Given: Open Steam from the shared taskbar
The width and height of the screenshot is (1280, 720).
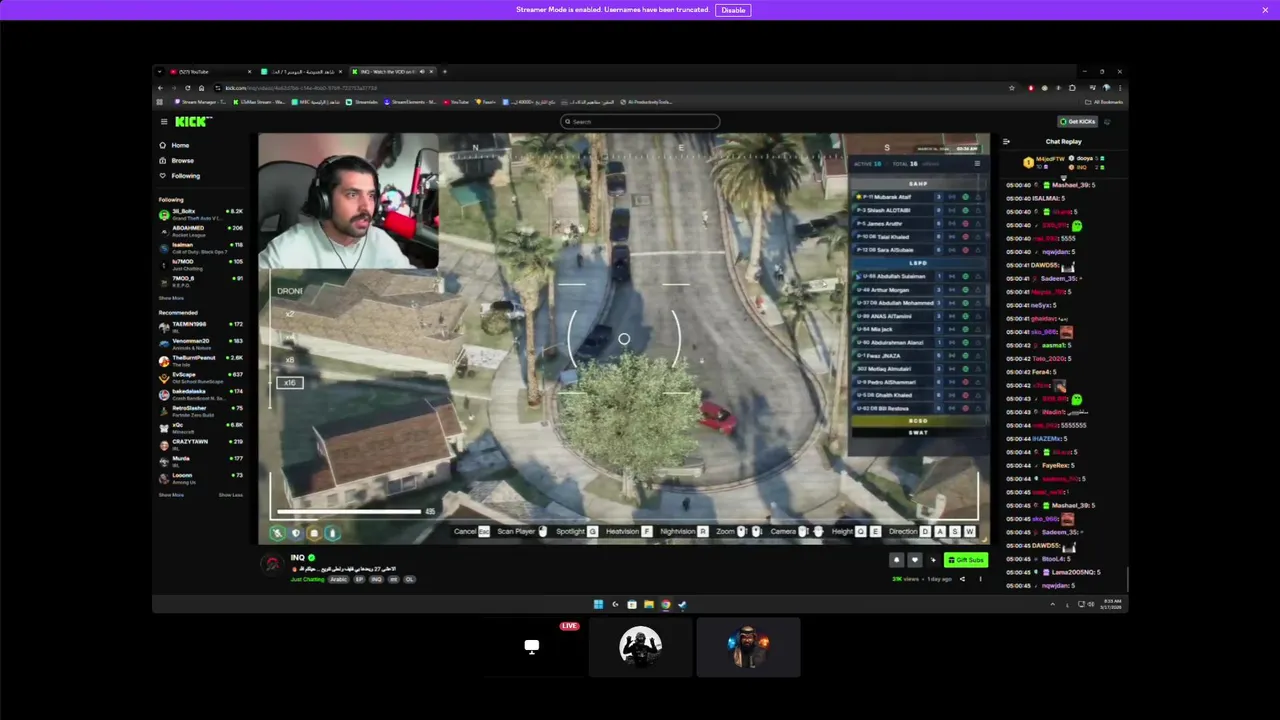Looking at the screenshot, I should click(682, 604).
